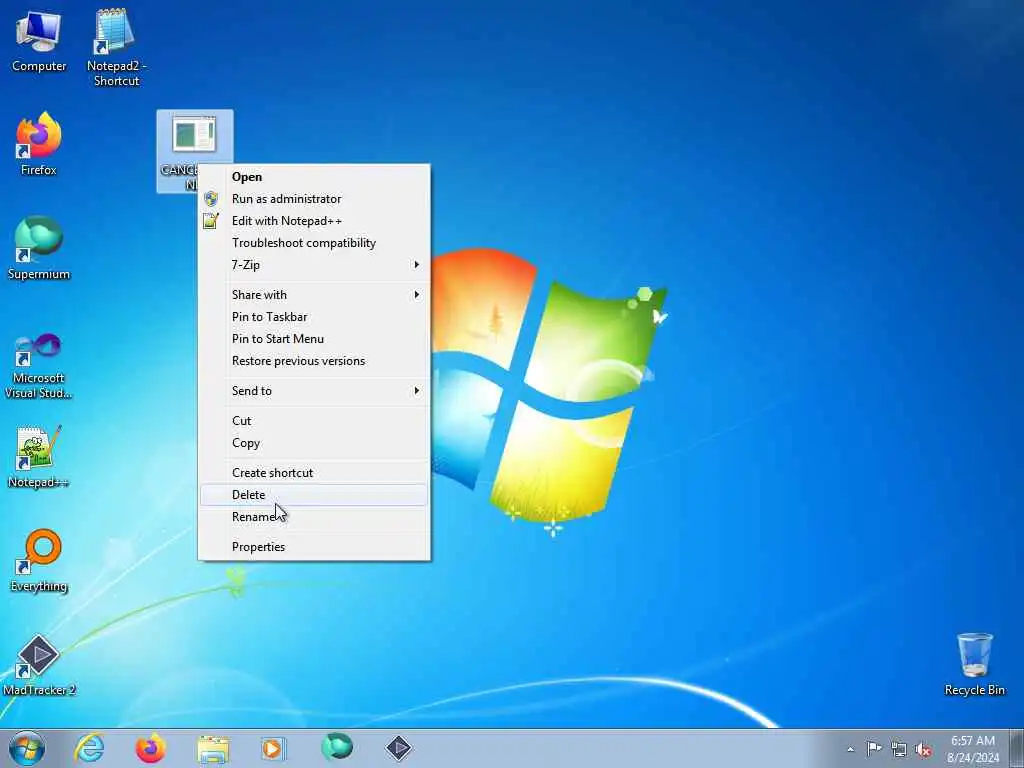Click the clock showing 6:57 AM
The width and height of the screenshot is (1024, 768).
click(x=973, y=749)
